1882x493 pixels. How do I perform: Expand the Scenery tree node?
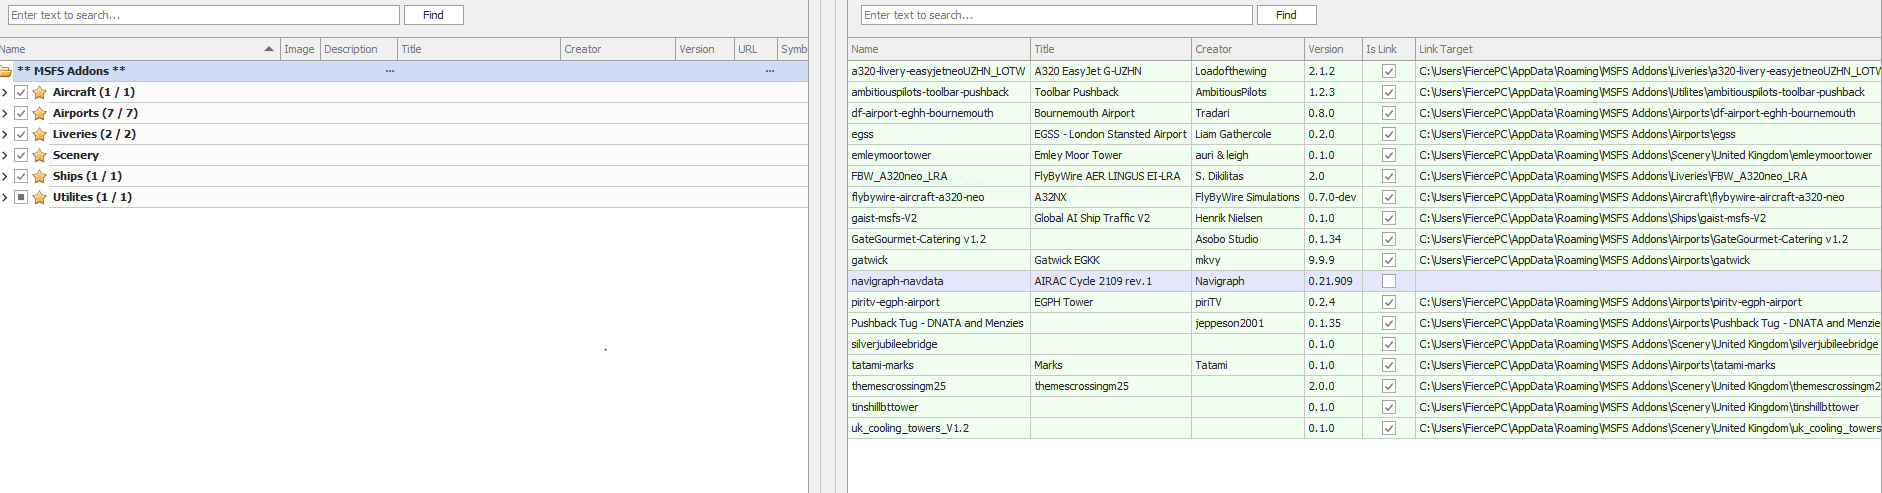[5, 155]
